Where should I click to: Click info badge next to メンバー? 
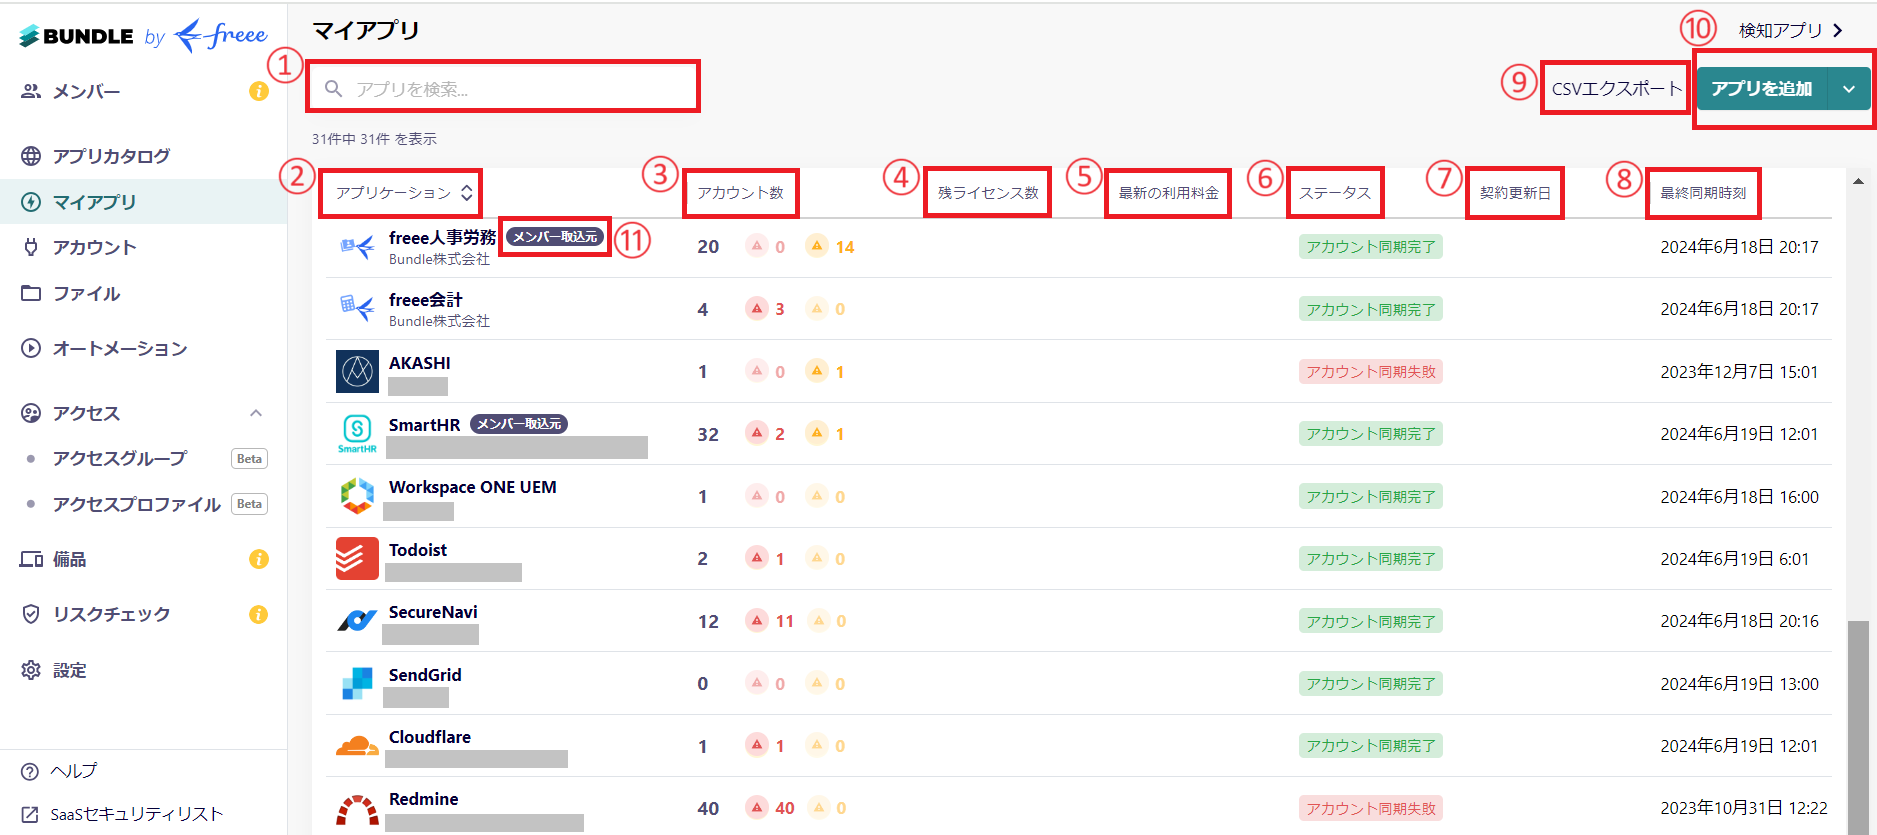(x=259, y=92)
